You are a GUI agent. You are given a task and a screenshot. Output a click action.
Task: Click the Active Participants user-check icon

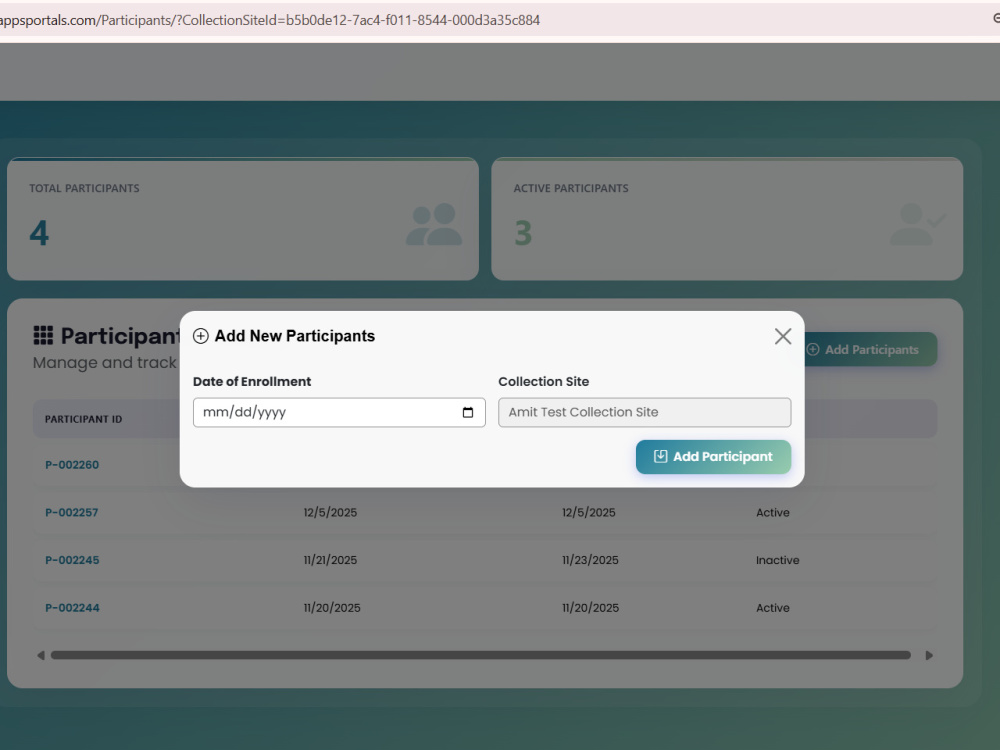tap(917, 224)
